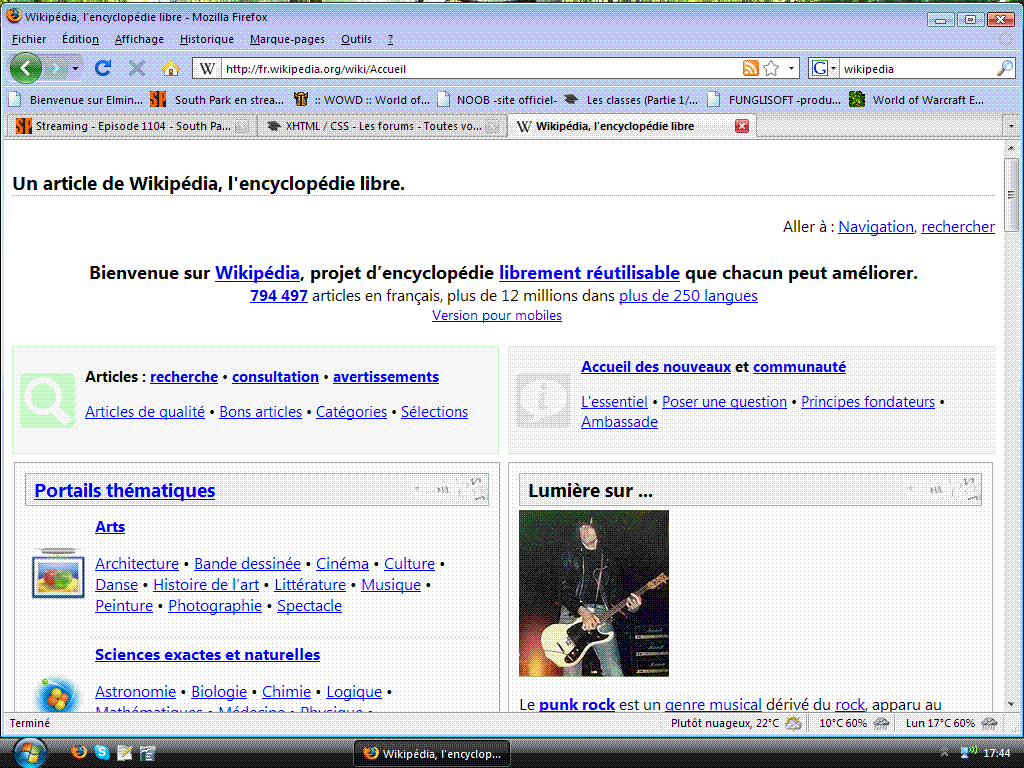Expand the address bar URL dropdown
The width and height of the screenshot is (1024, 768).
pos(792,68)
